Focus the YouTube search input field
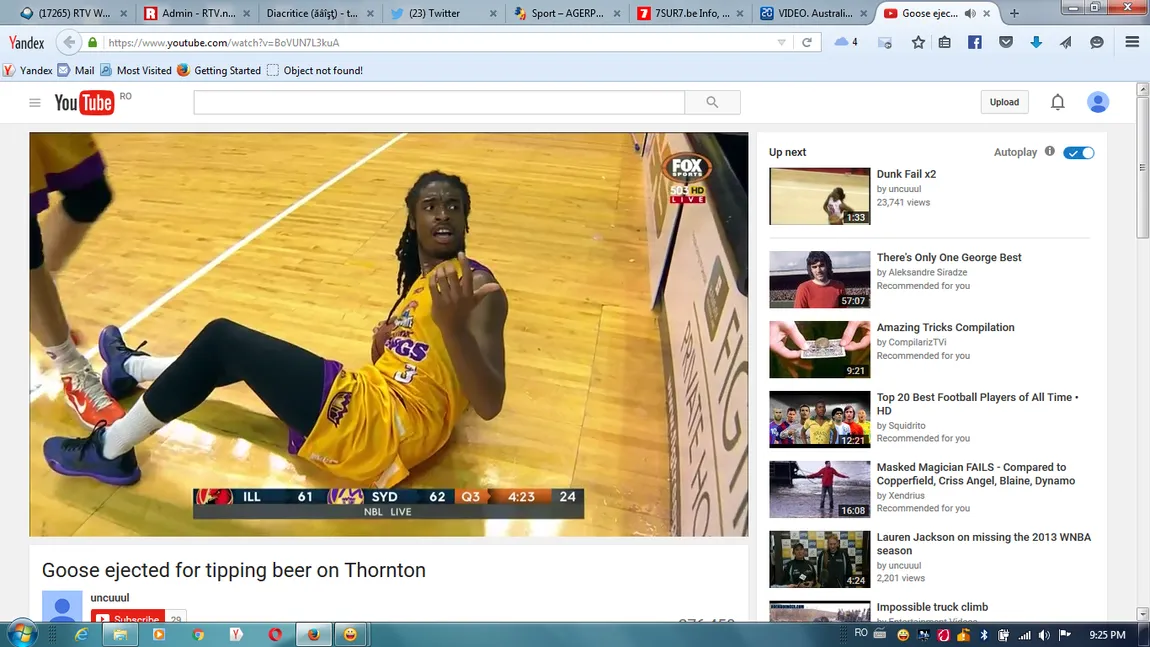 pos(439,102)
